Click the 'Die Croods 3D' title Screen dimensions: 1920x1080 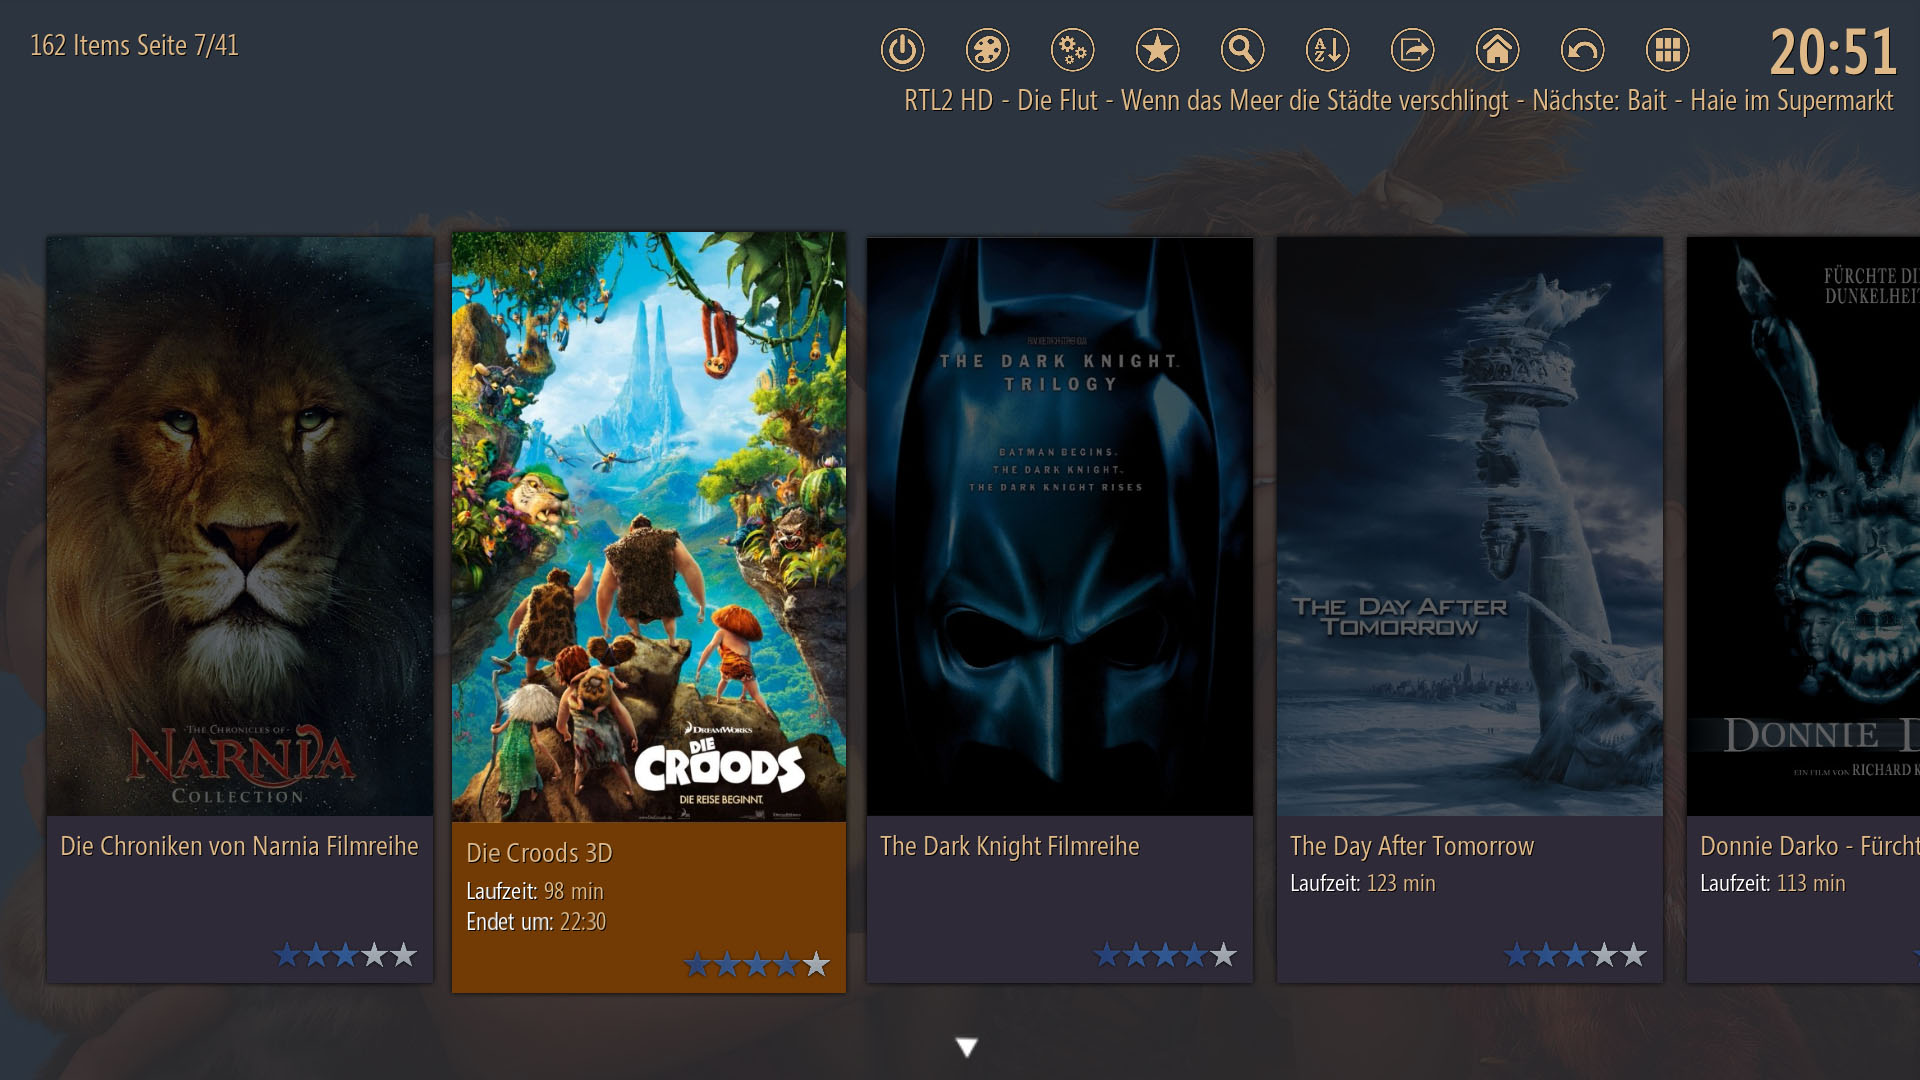(539, 853)
